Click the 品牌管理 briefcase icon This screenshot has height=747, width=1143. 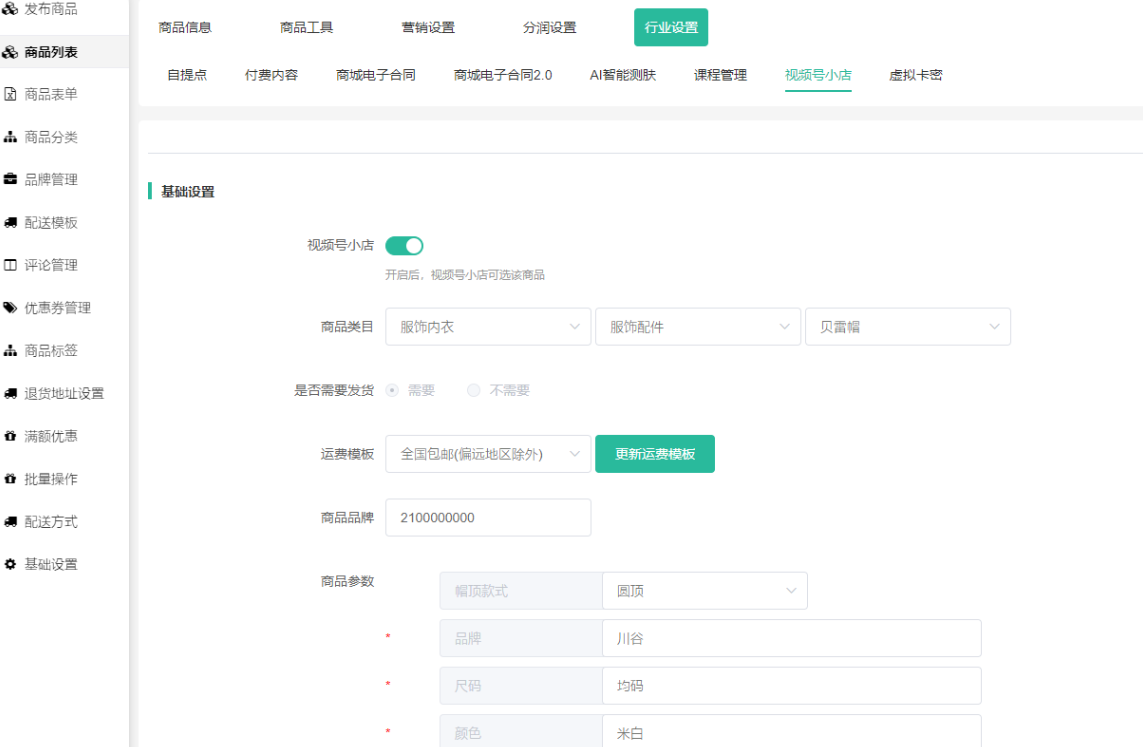[x=10, y=180]
